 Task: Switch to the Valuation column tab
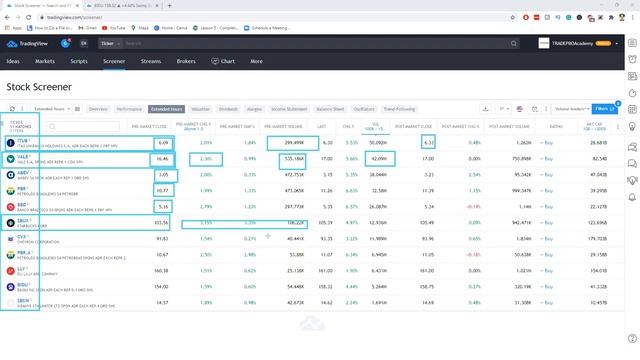200,109
